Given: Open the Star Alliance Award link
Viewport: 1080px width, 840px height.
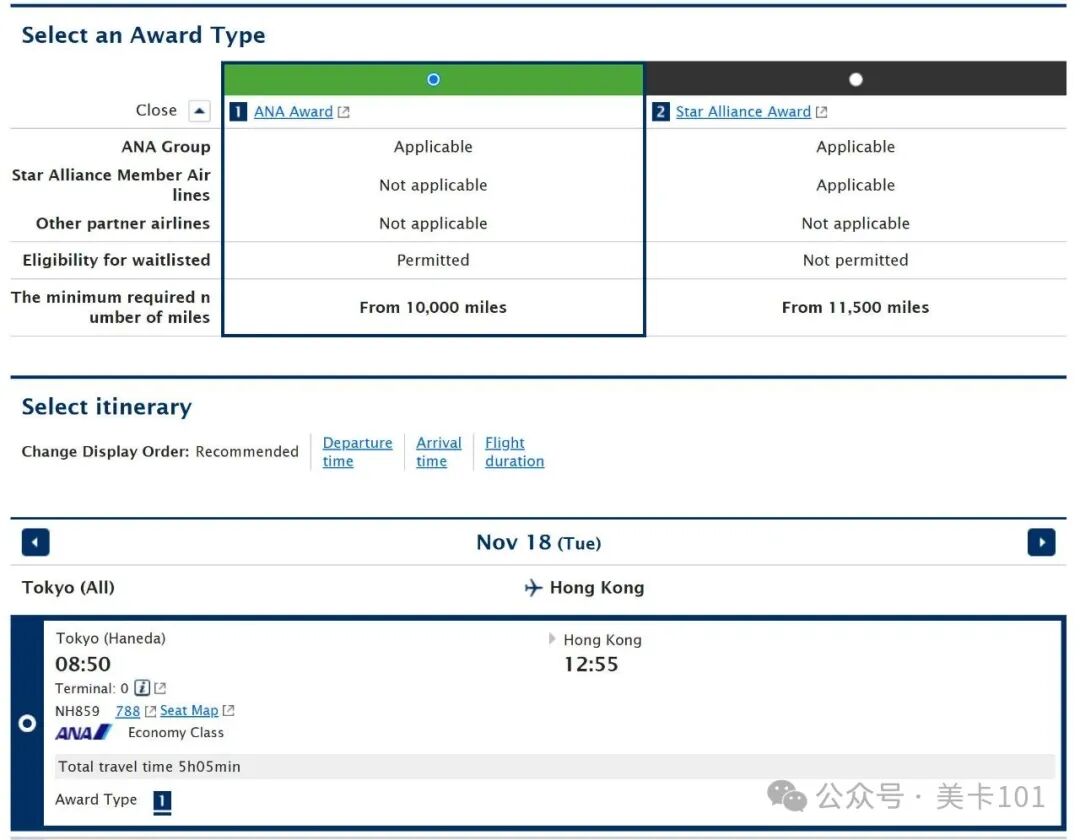Looking at the screenshot, I should [x=743, y=112].
